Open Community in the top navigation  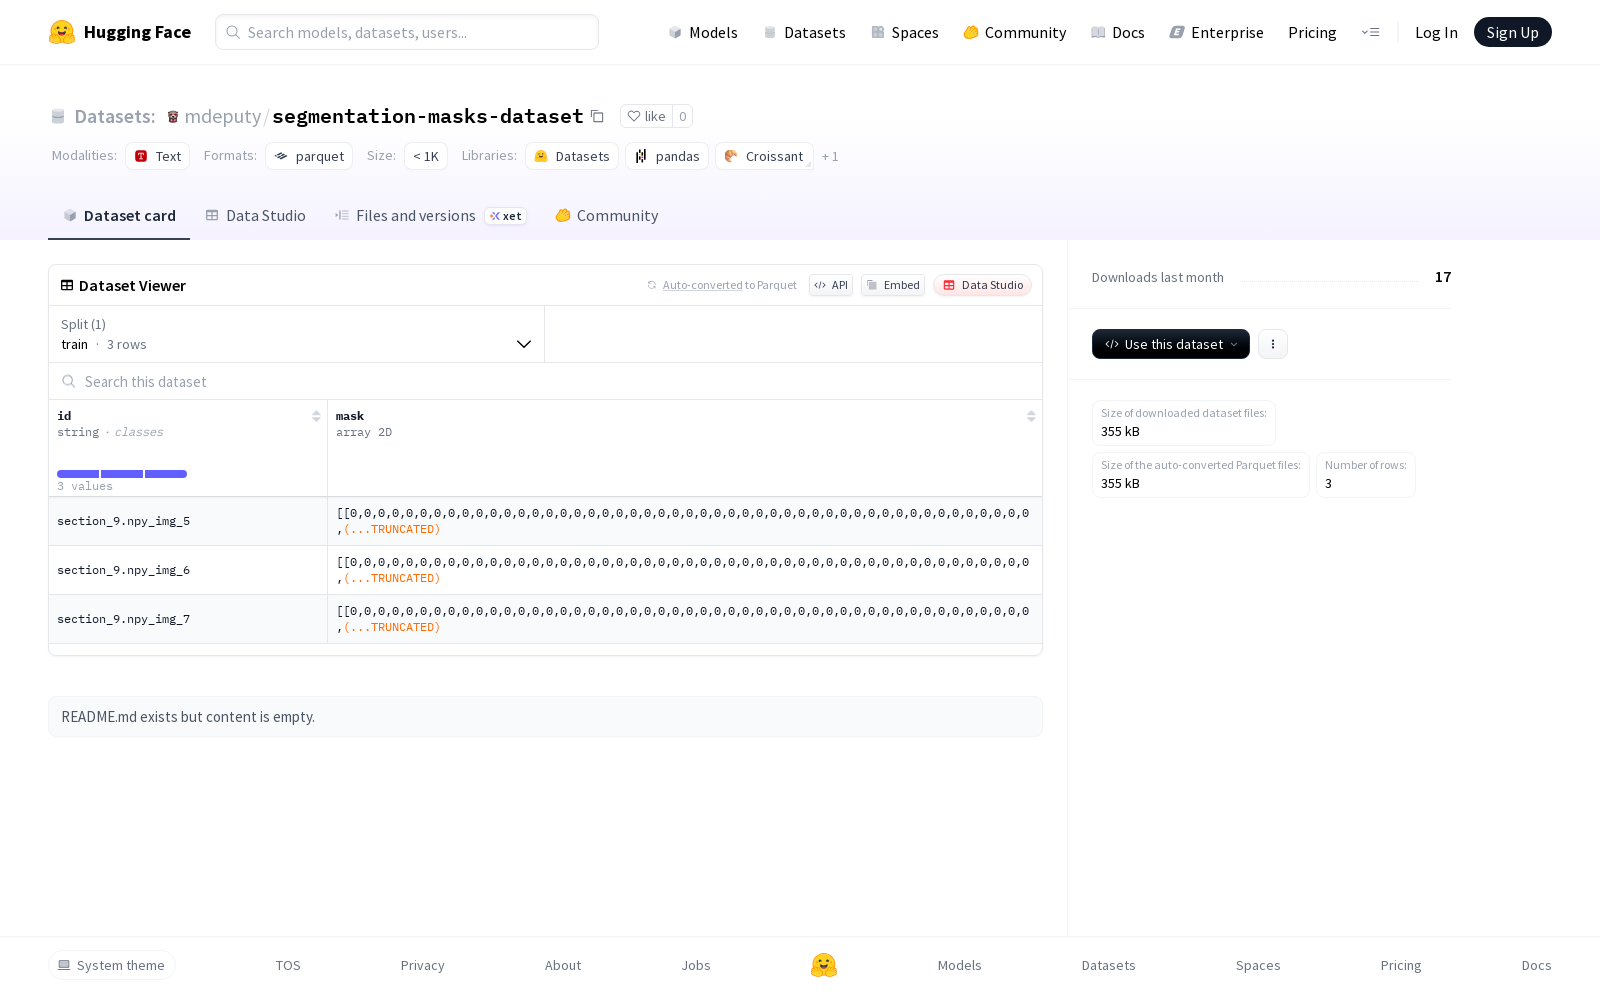coord(1015,32)
